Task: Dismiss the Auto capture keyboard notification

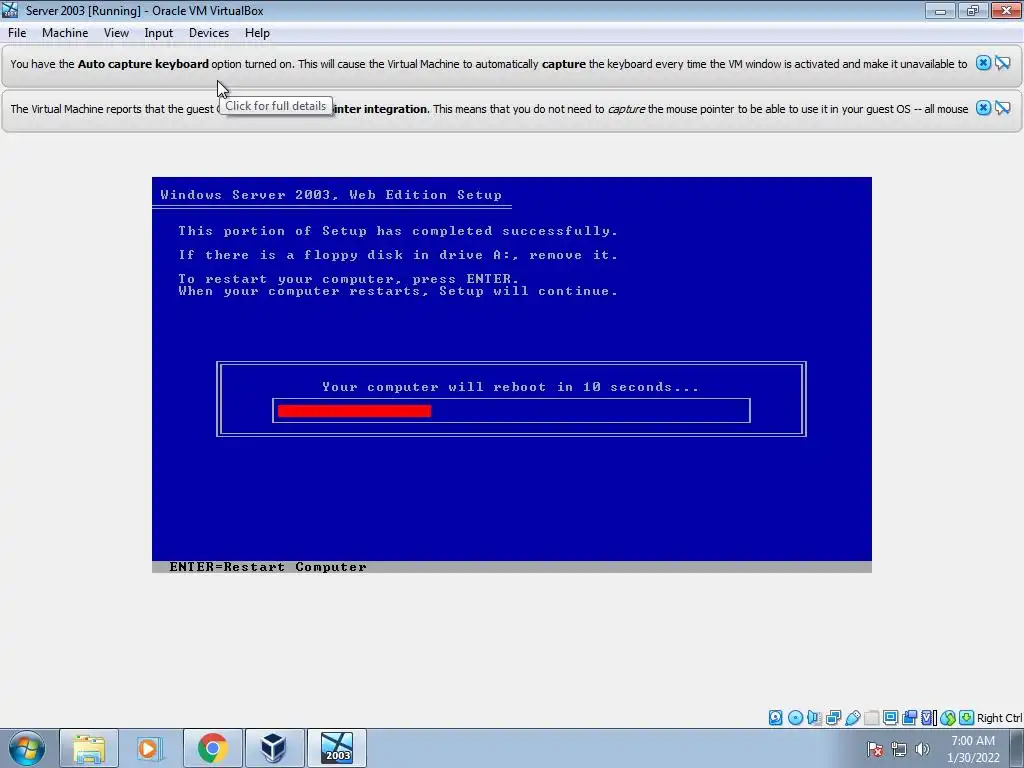Action: (x=983, y=63)
